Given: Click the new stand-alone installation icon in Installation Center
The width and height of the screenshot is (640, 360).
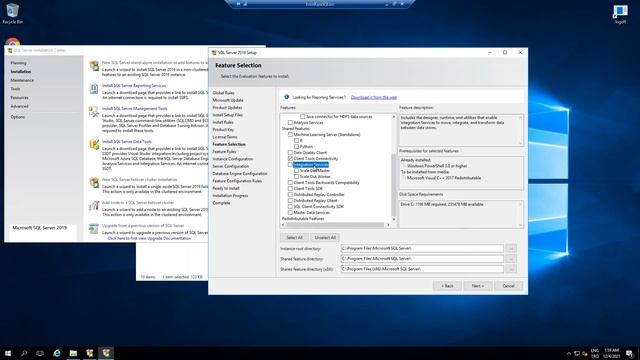Looking at the screenshot, I should (94, 65).
